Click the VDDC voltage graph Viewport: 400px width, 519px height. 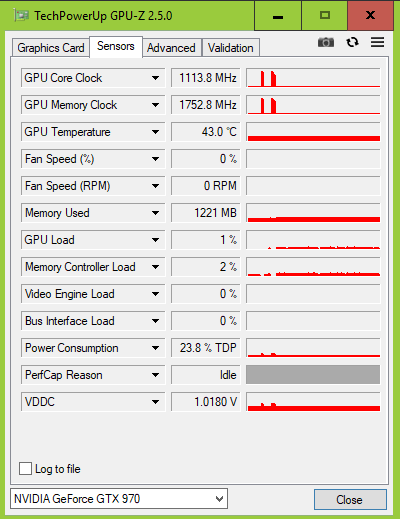[313, 402]
